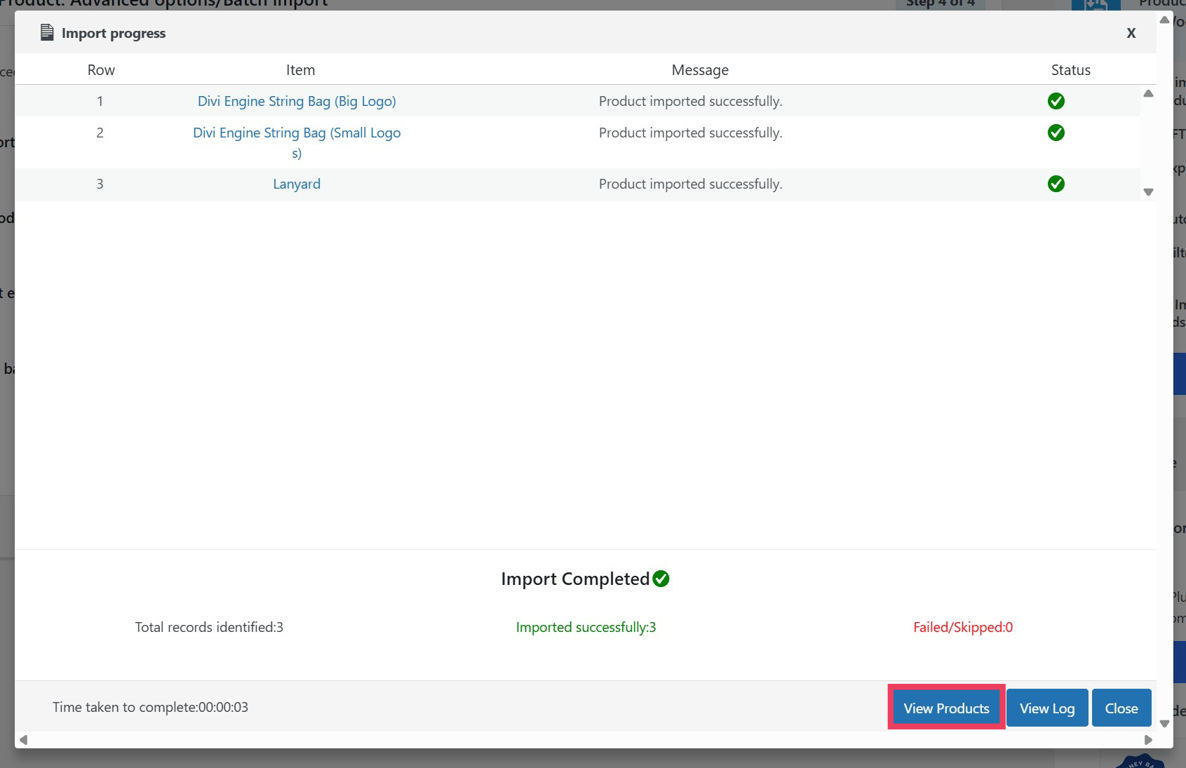Click the green success check on row 1
The height and width of the screenshot is (768, 1186).
tap(1056, 100)
